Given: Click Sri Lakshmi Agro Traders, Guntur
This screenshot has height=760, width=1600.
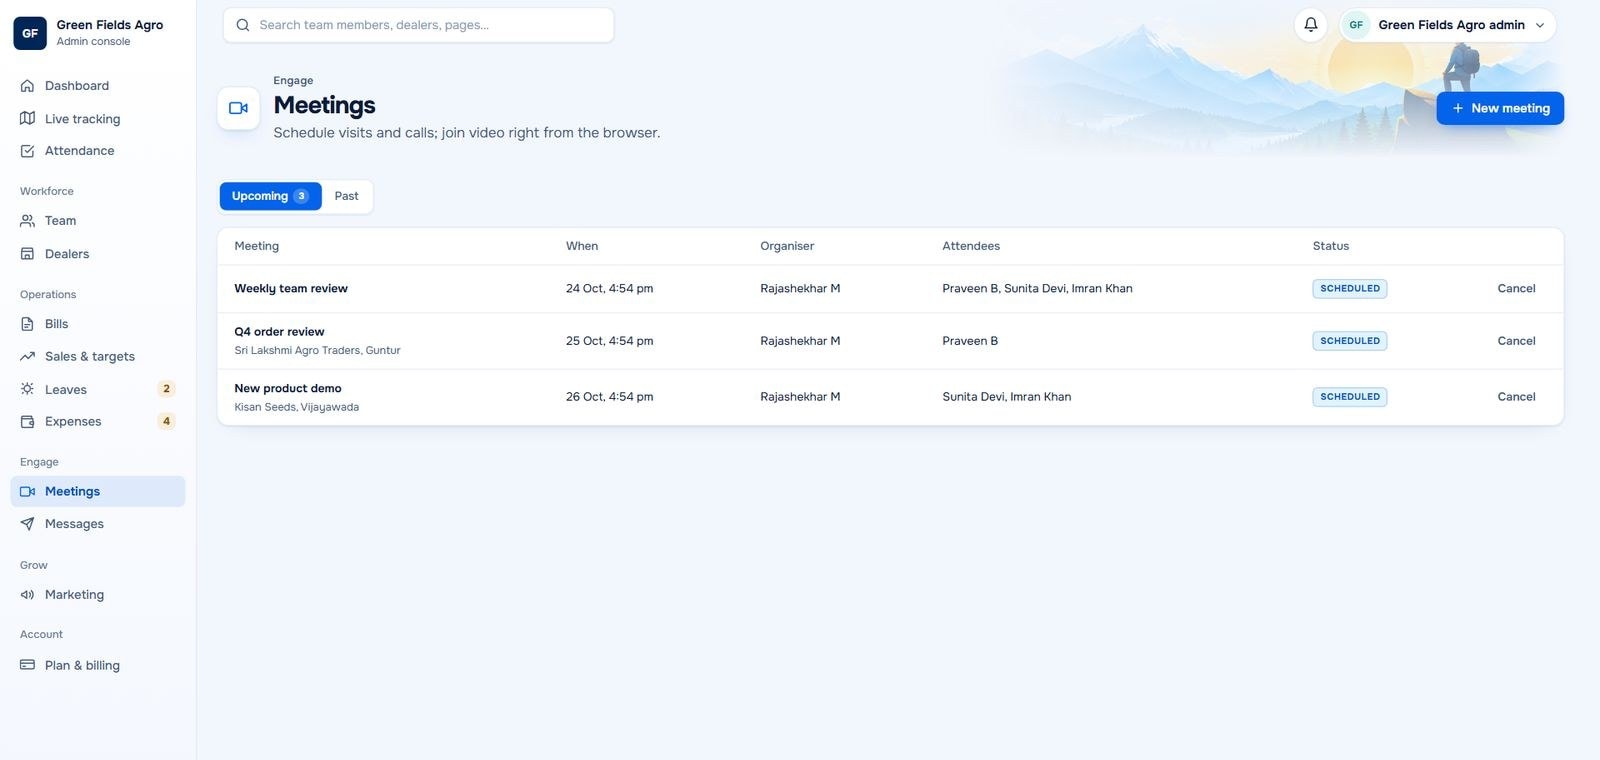Looking at the screenshot, I should click(x=317, y=351).
